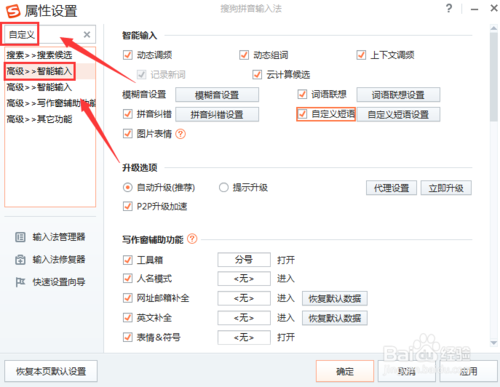Toggle the 英文补全 checkbox
The width and height of the screenshot is (500, 387).
tap(128, 317)
